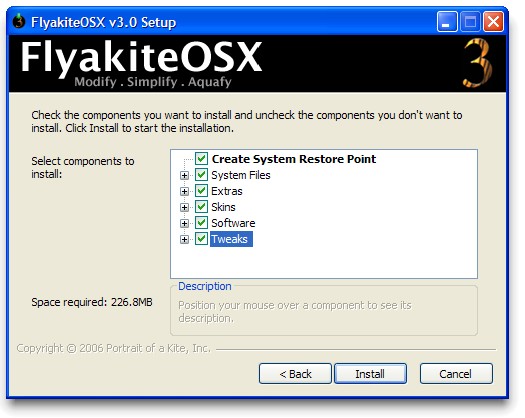
Task: Expand the Software tree node
Action: (184, 223)
